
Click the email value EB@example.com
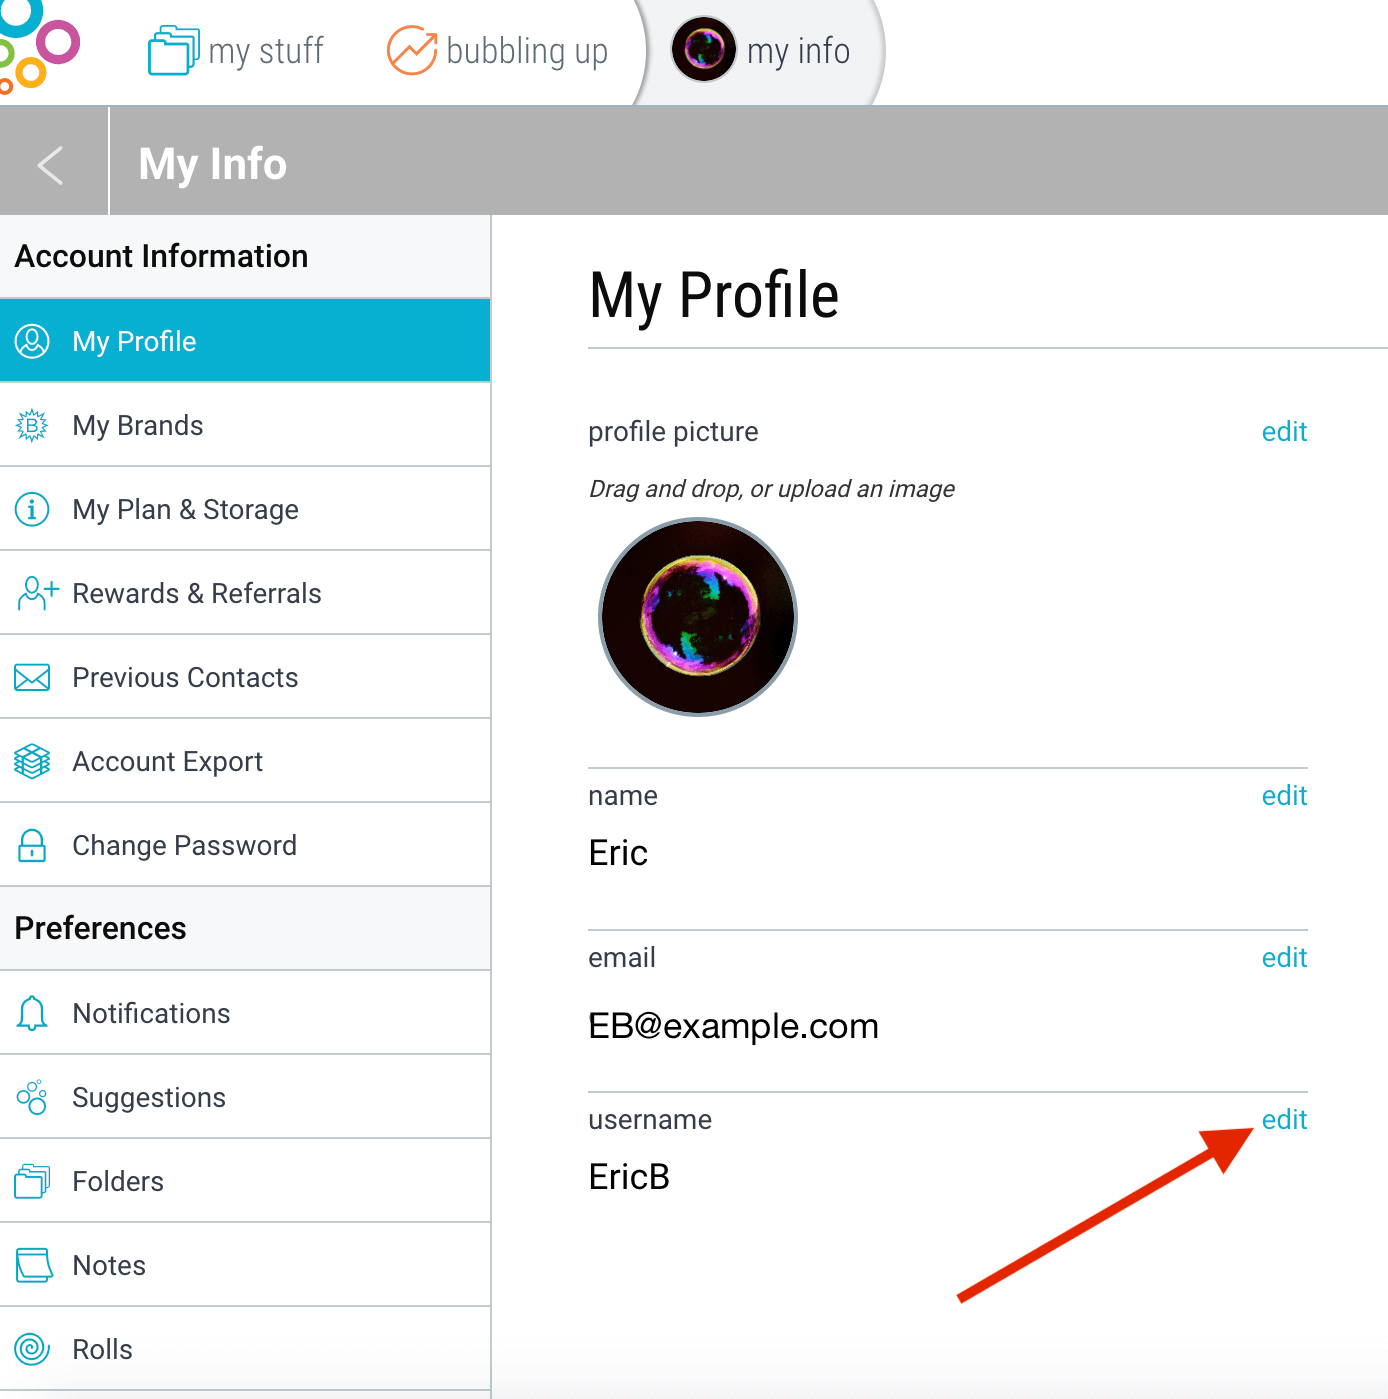click(733, 1026)
